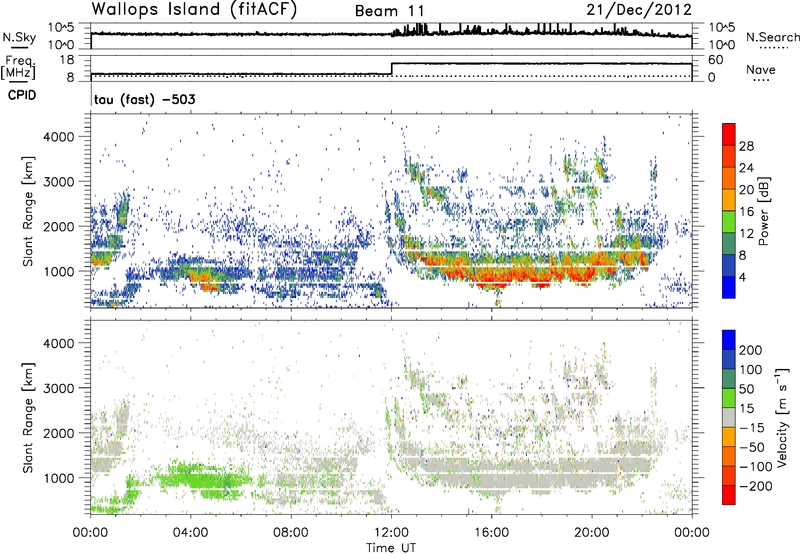This screenshot has width=800, height=554.
Task: Pick the red bottom of the velocity colorbar
Action: pyautogui.click(x=729, y=495)
